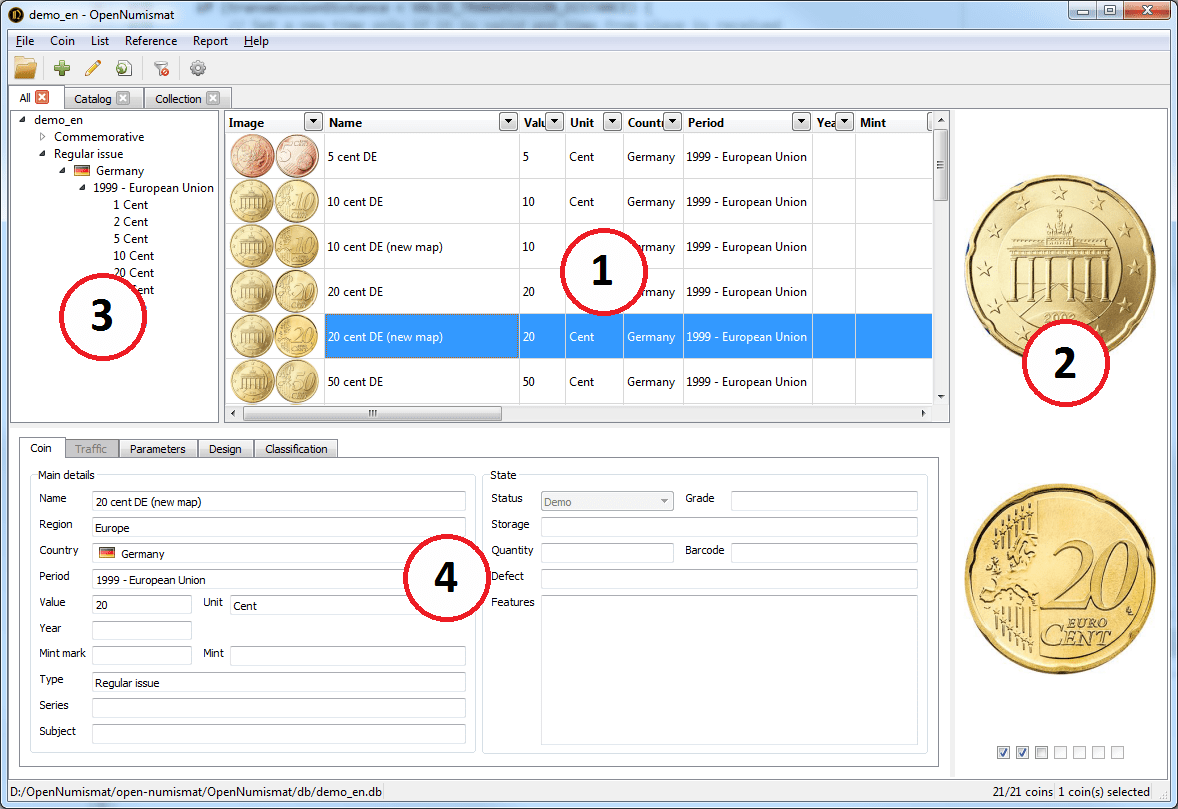1178x809 pixels.
Task: Click the coin table horizontal scrollbar
Action: point(373,413)
